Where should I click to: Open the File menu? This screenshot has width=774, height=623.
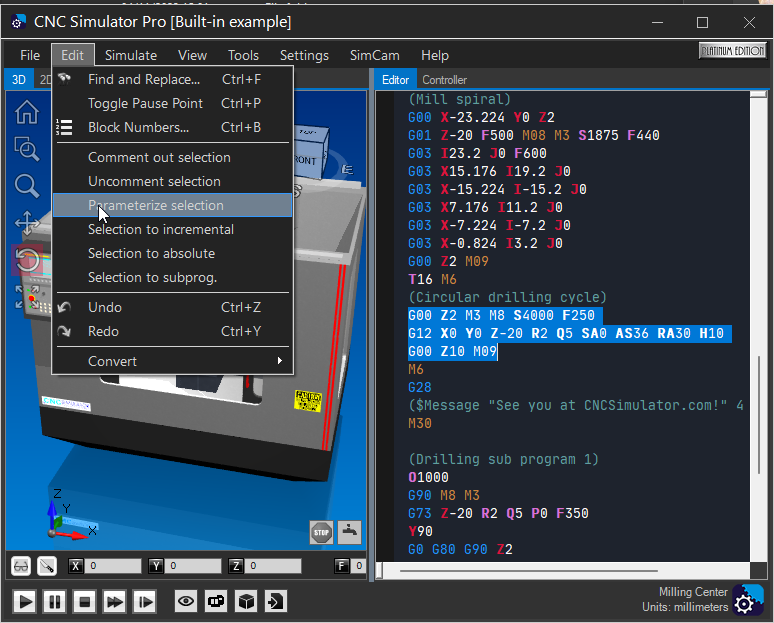(x=30, y=55)
